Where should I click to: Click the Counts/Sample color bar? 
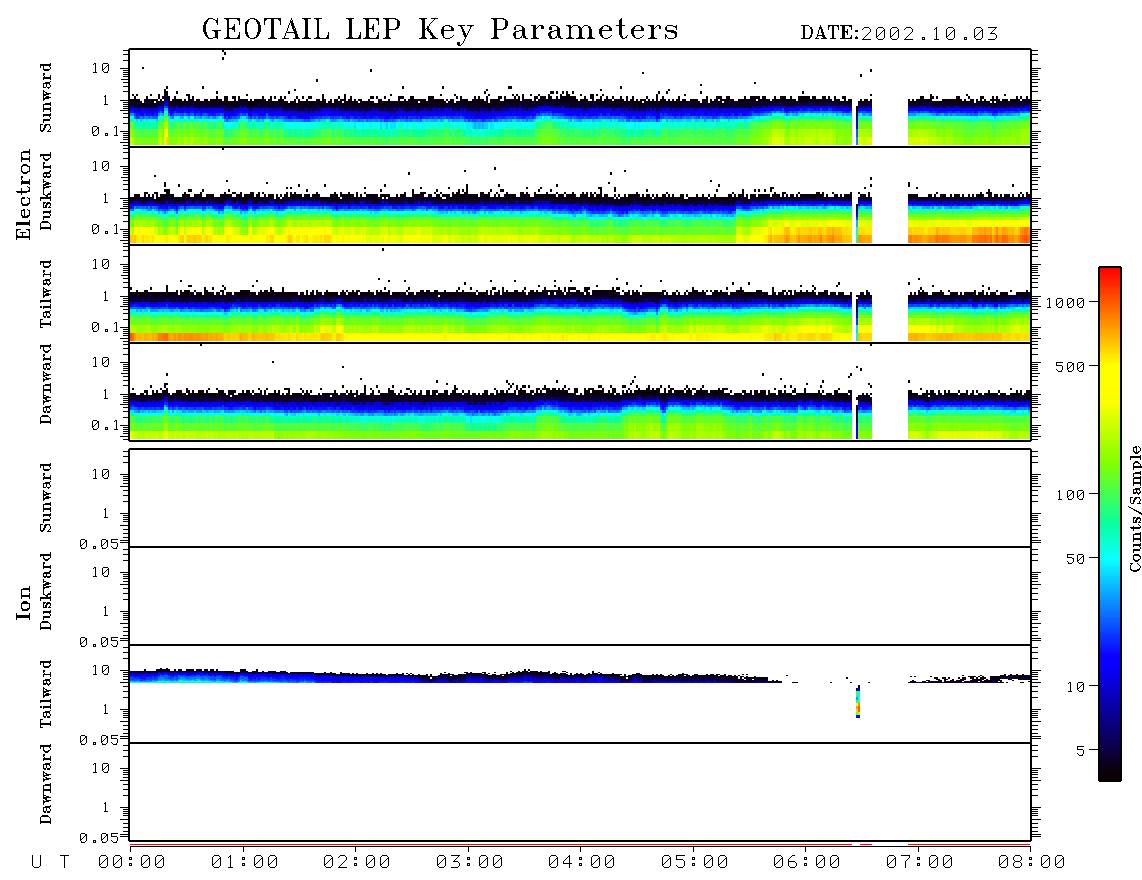[1109, 524]
